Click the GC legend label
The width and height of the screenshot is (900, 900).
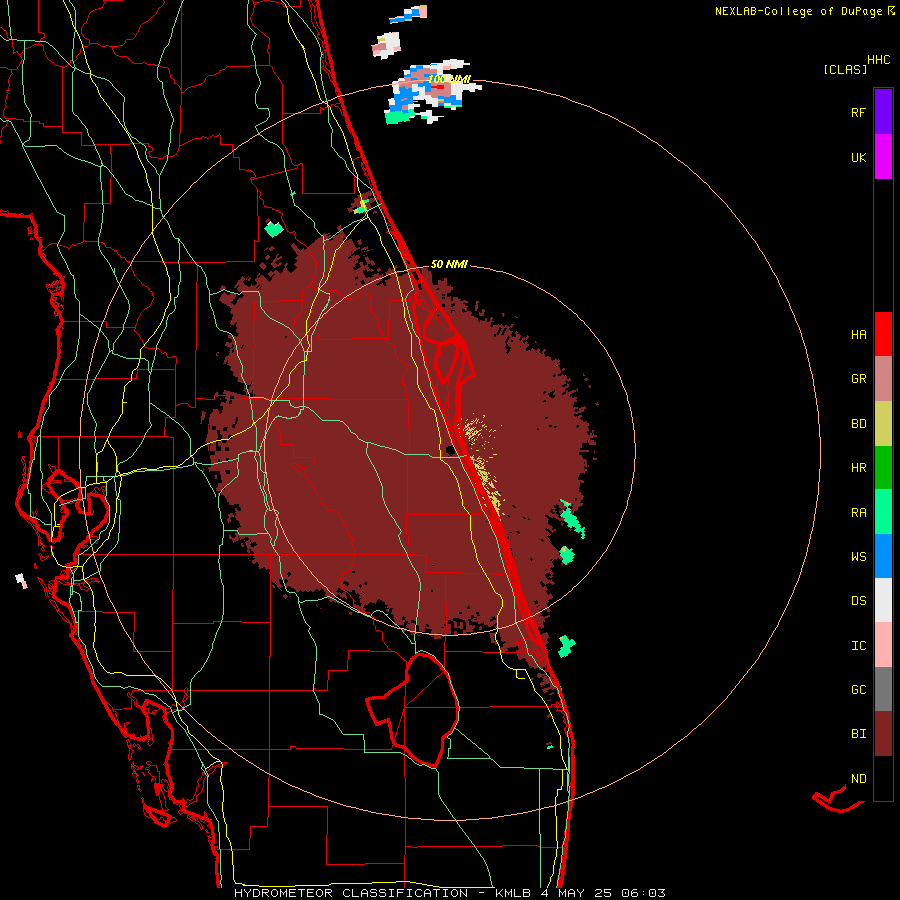click(858, 690)
